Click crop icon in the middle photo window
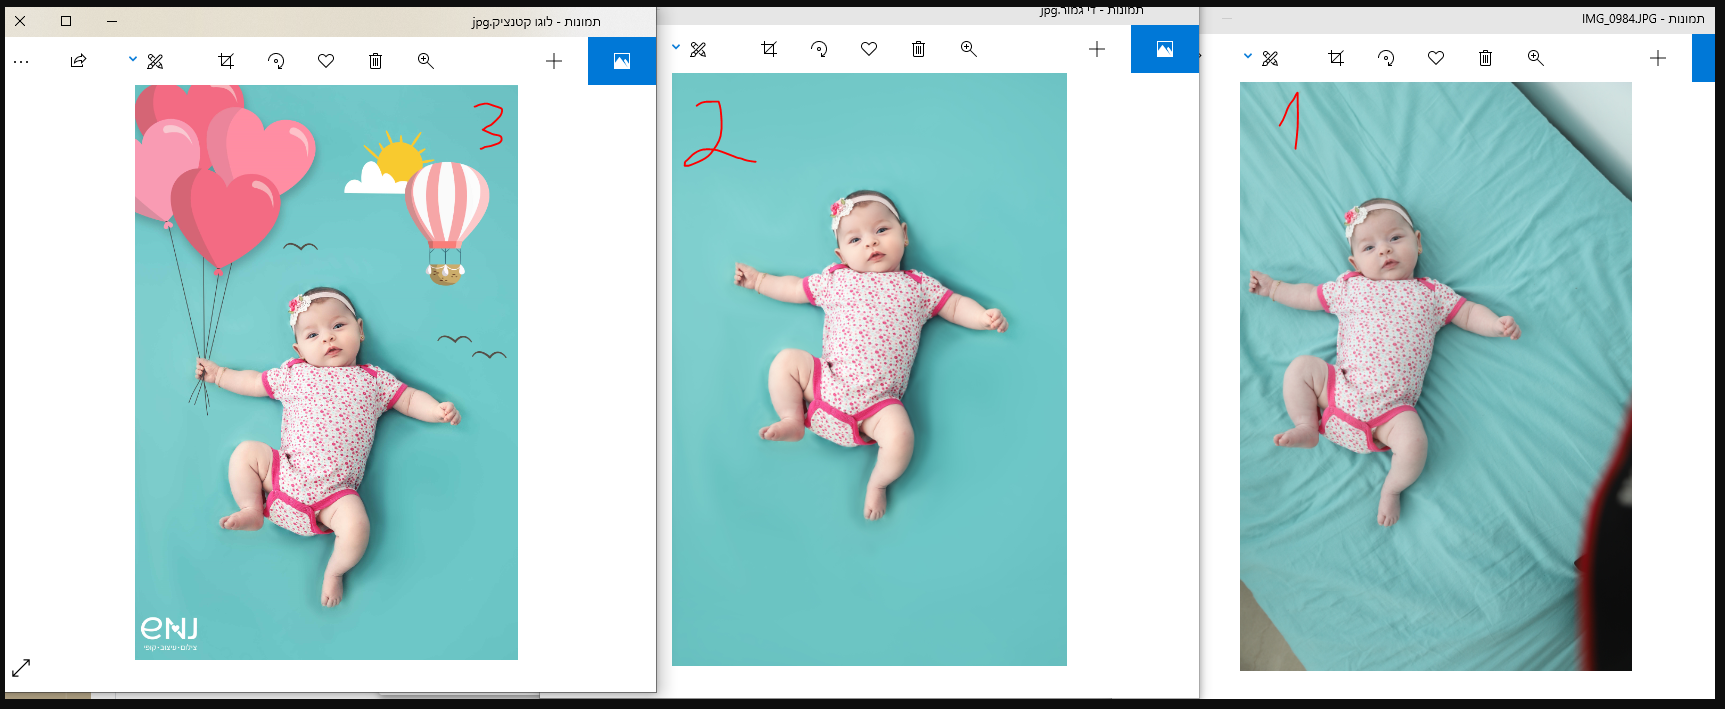1725x709 pixels. coord(769,49)
